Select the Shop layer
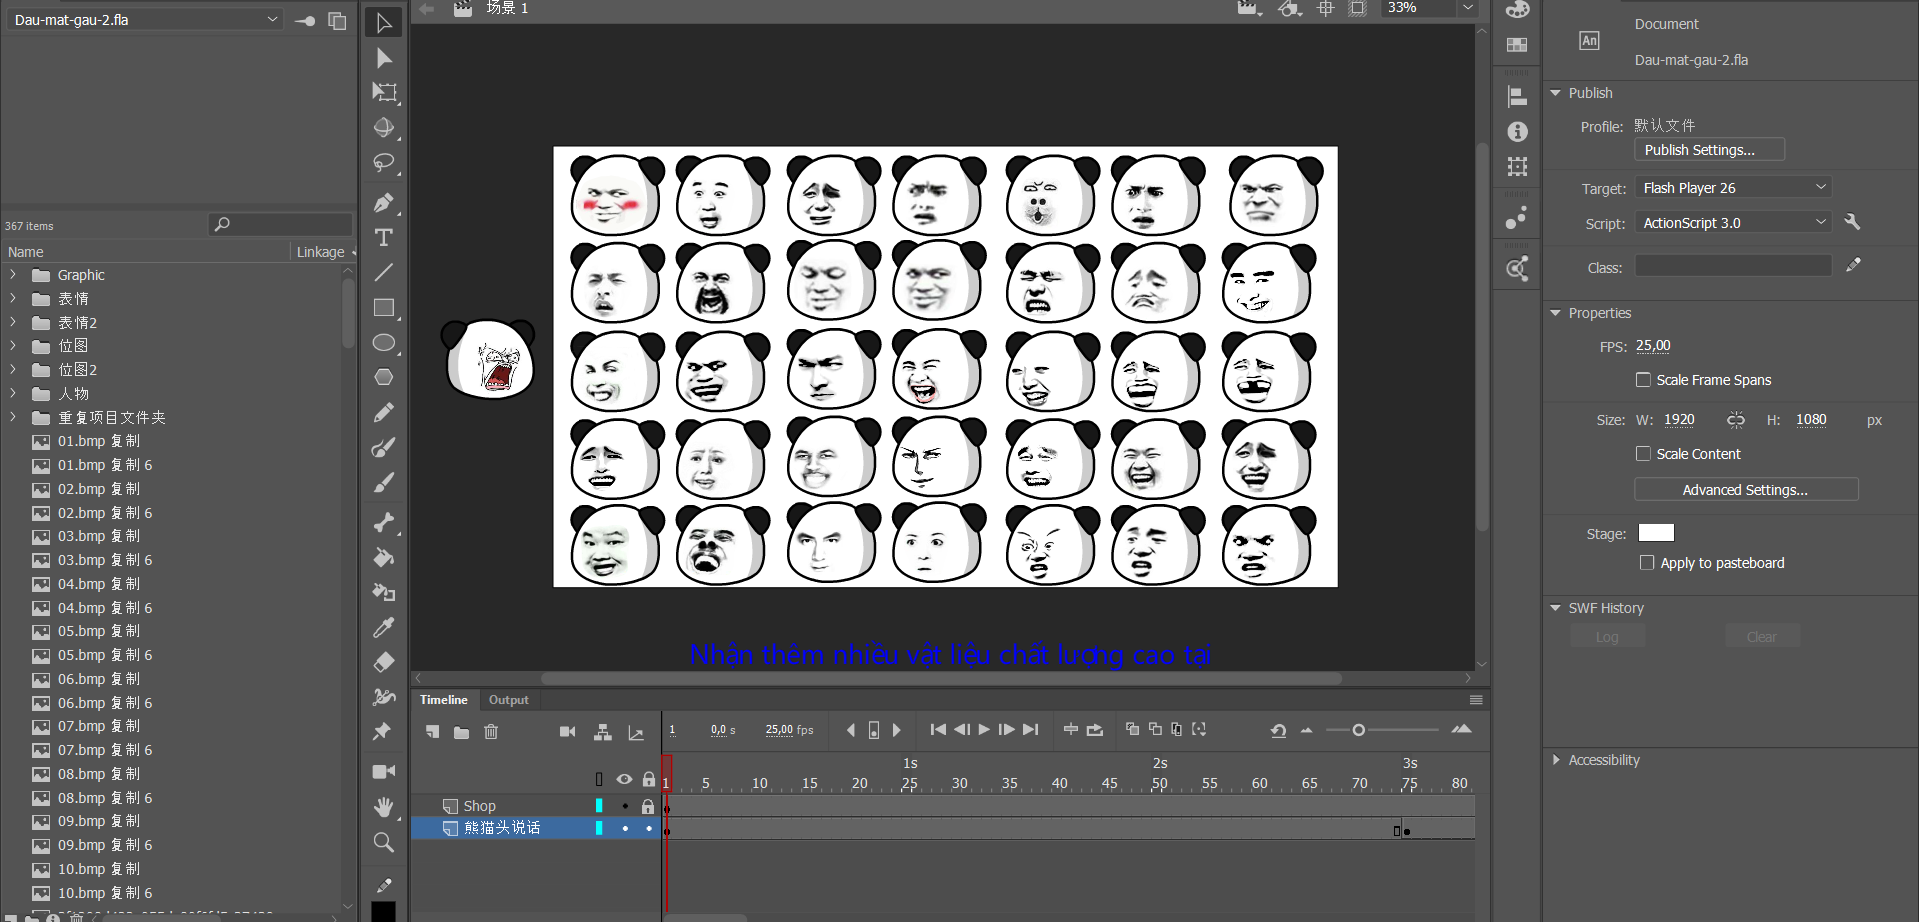 pos(480,806)
